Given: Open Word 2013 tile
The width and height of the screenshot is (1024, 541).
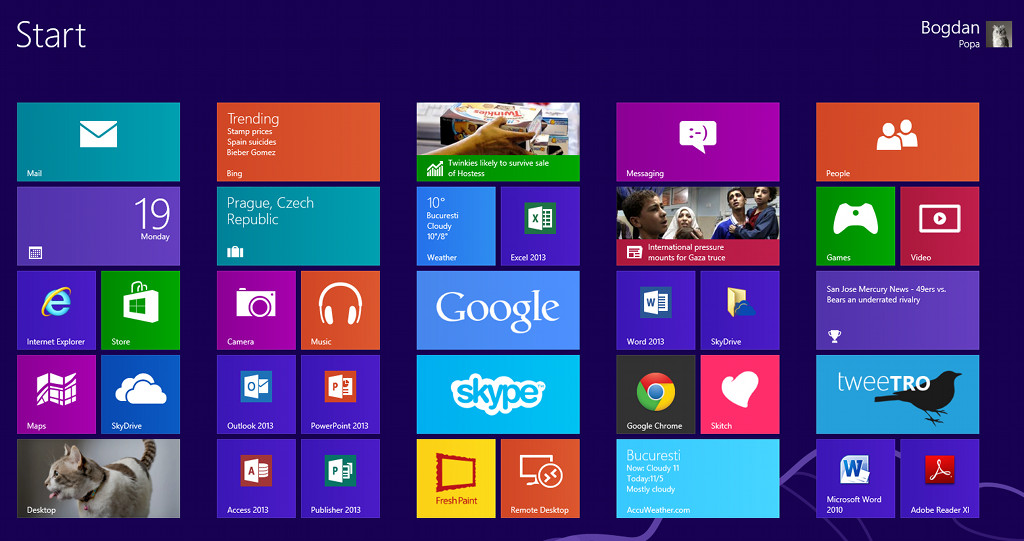Looking at the screenshot, I should click(656, 310).
